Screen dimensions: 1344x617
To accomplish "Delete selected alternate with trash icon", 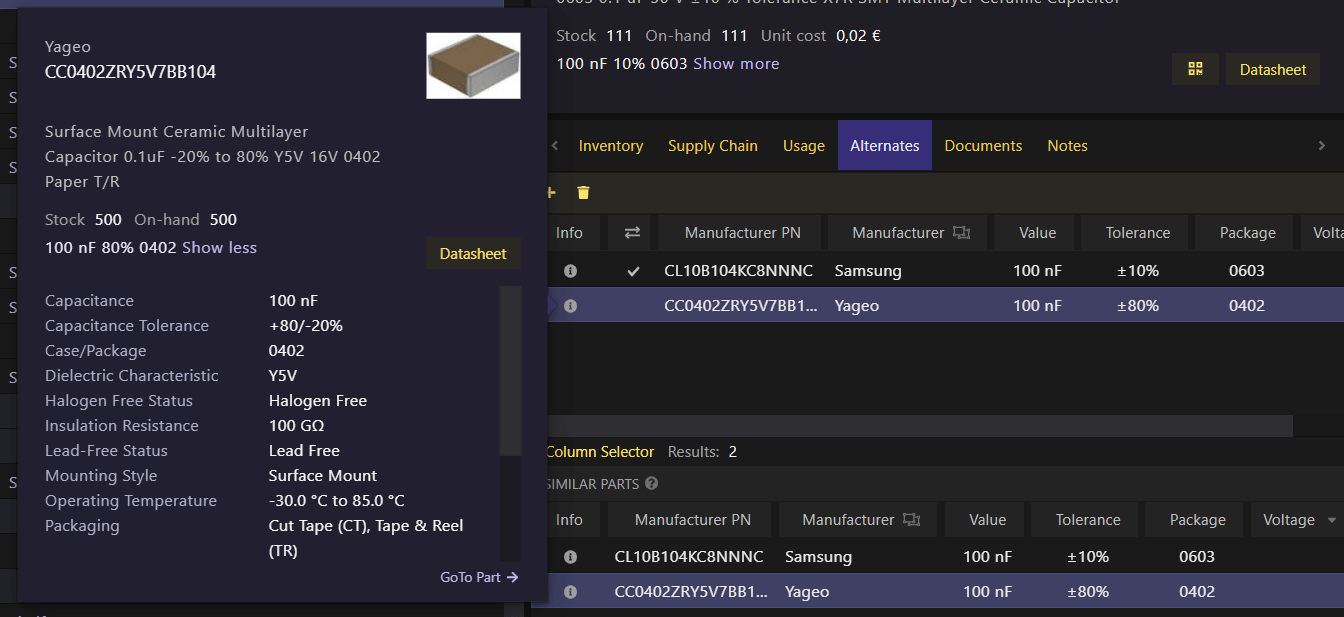I will tap(584, 192).
